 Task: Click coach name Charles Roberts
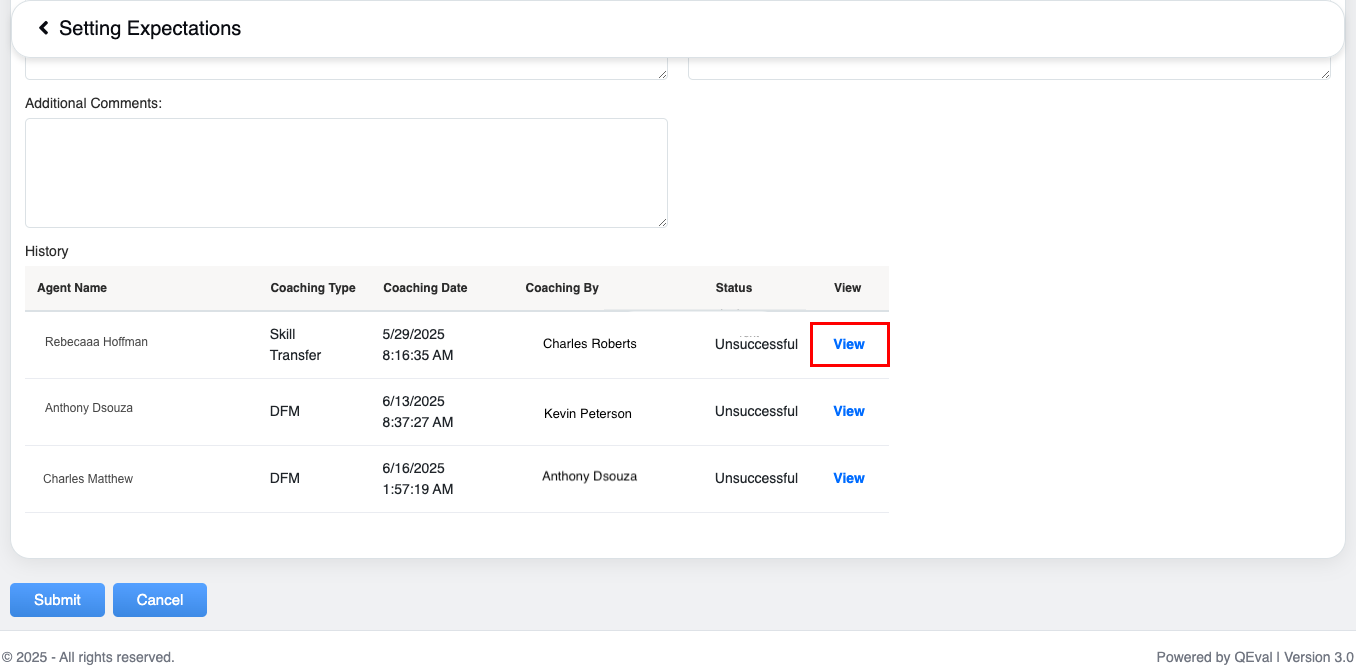[x=589, y=344]
